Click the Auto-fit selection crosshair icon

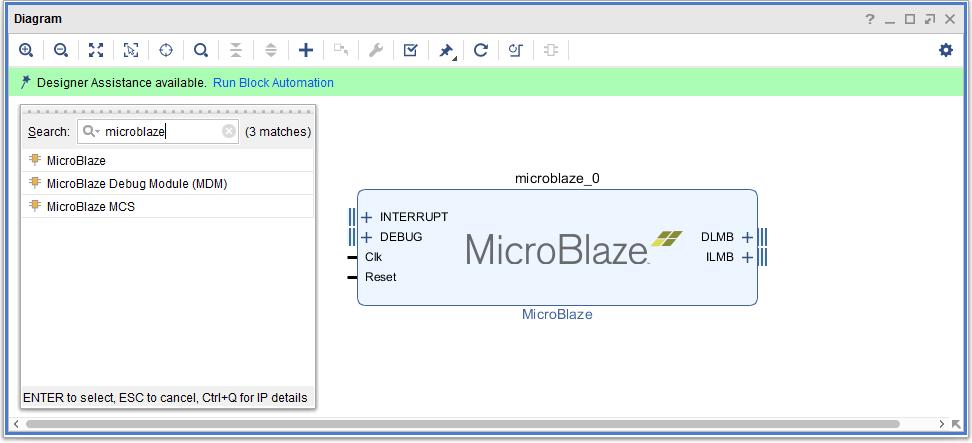[x=166, y=50]
